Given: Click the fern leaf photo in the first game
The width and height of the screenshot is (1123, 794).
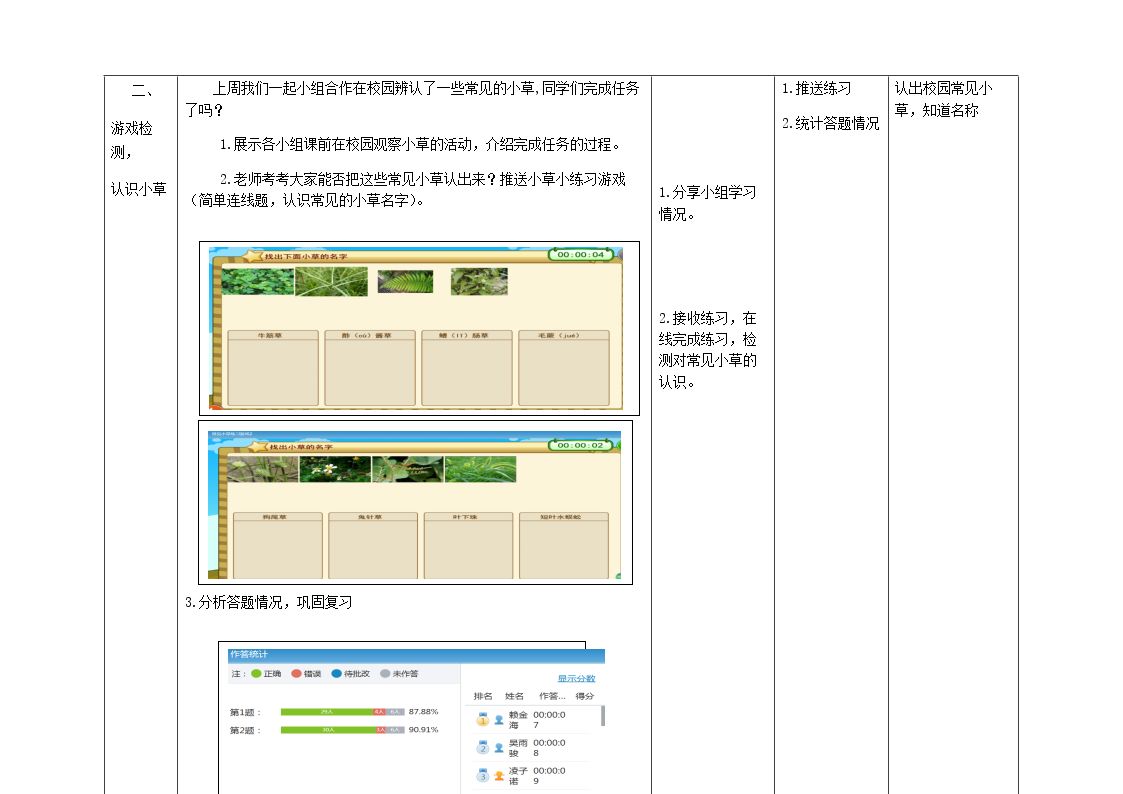Looking at the screenshot, I should pyautogui.click(x=405, y=281).
